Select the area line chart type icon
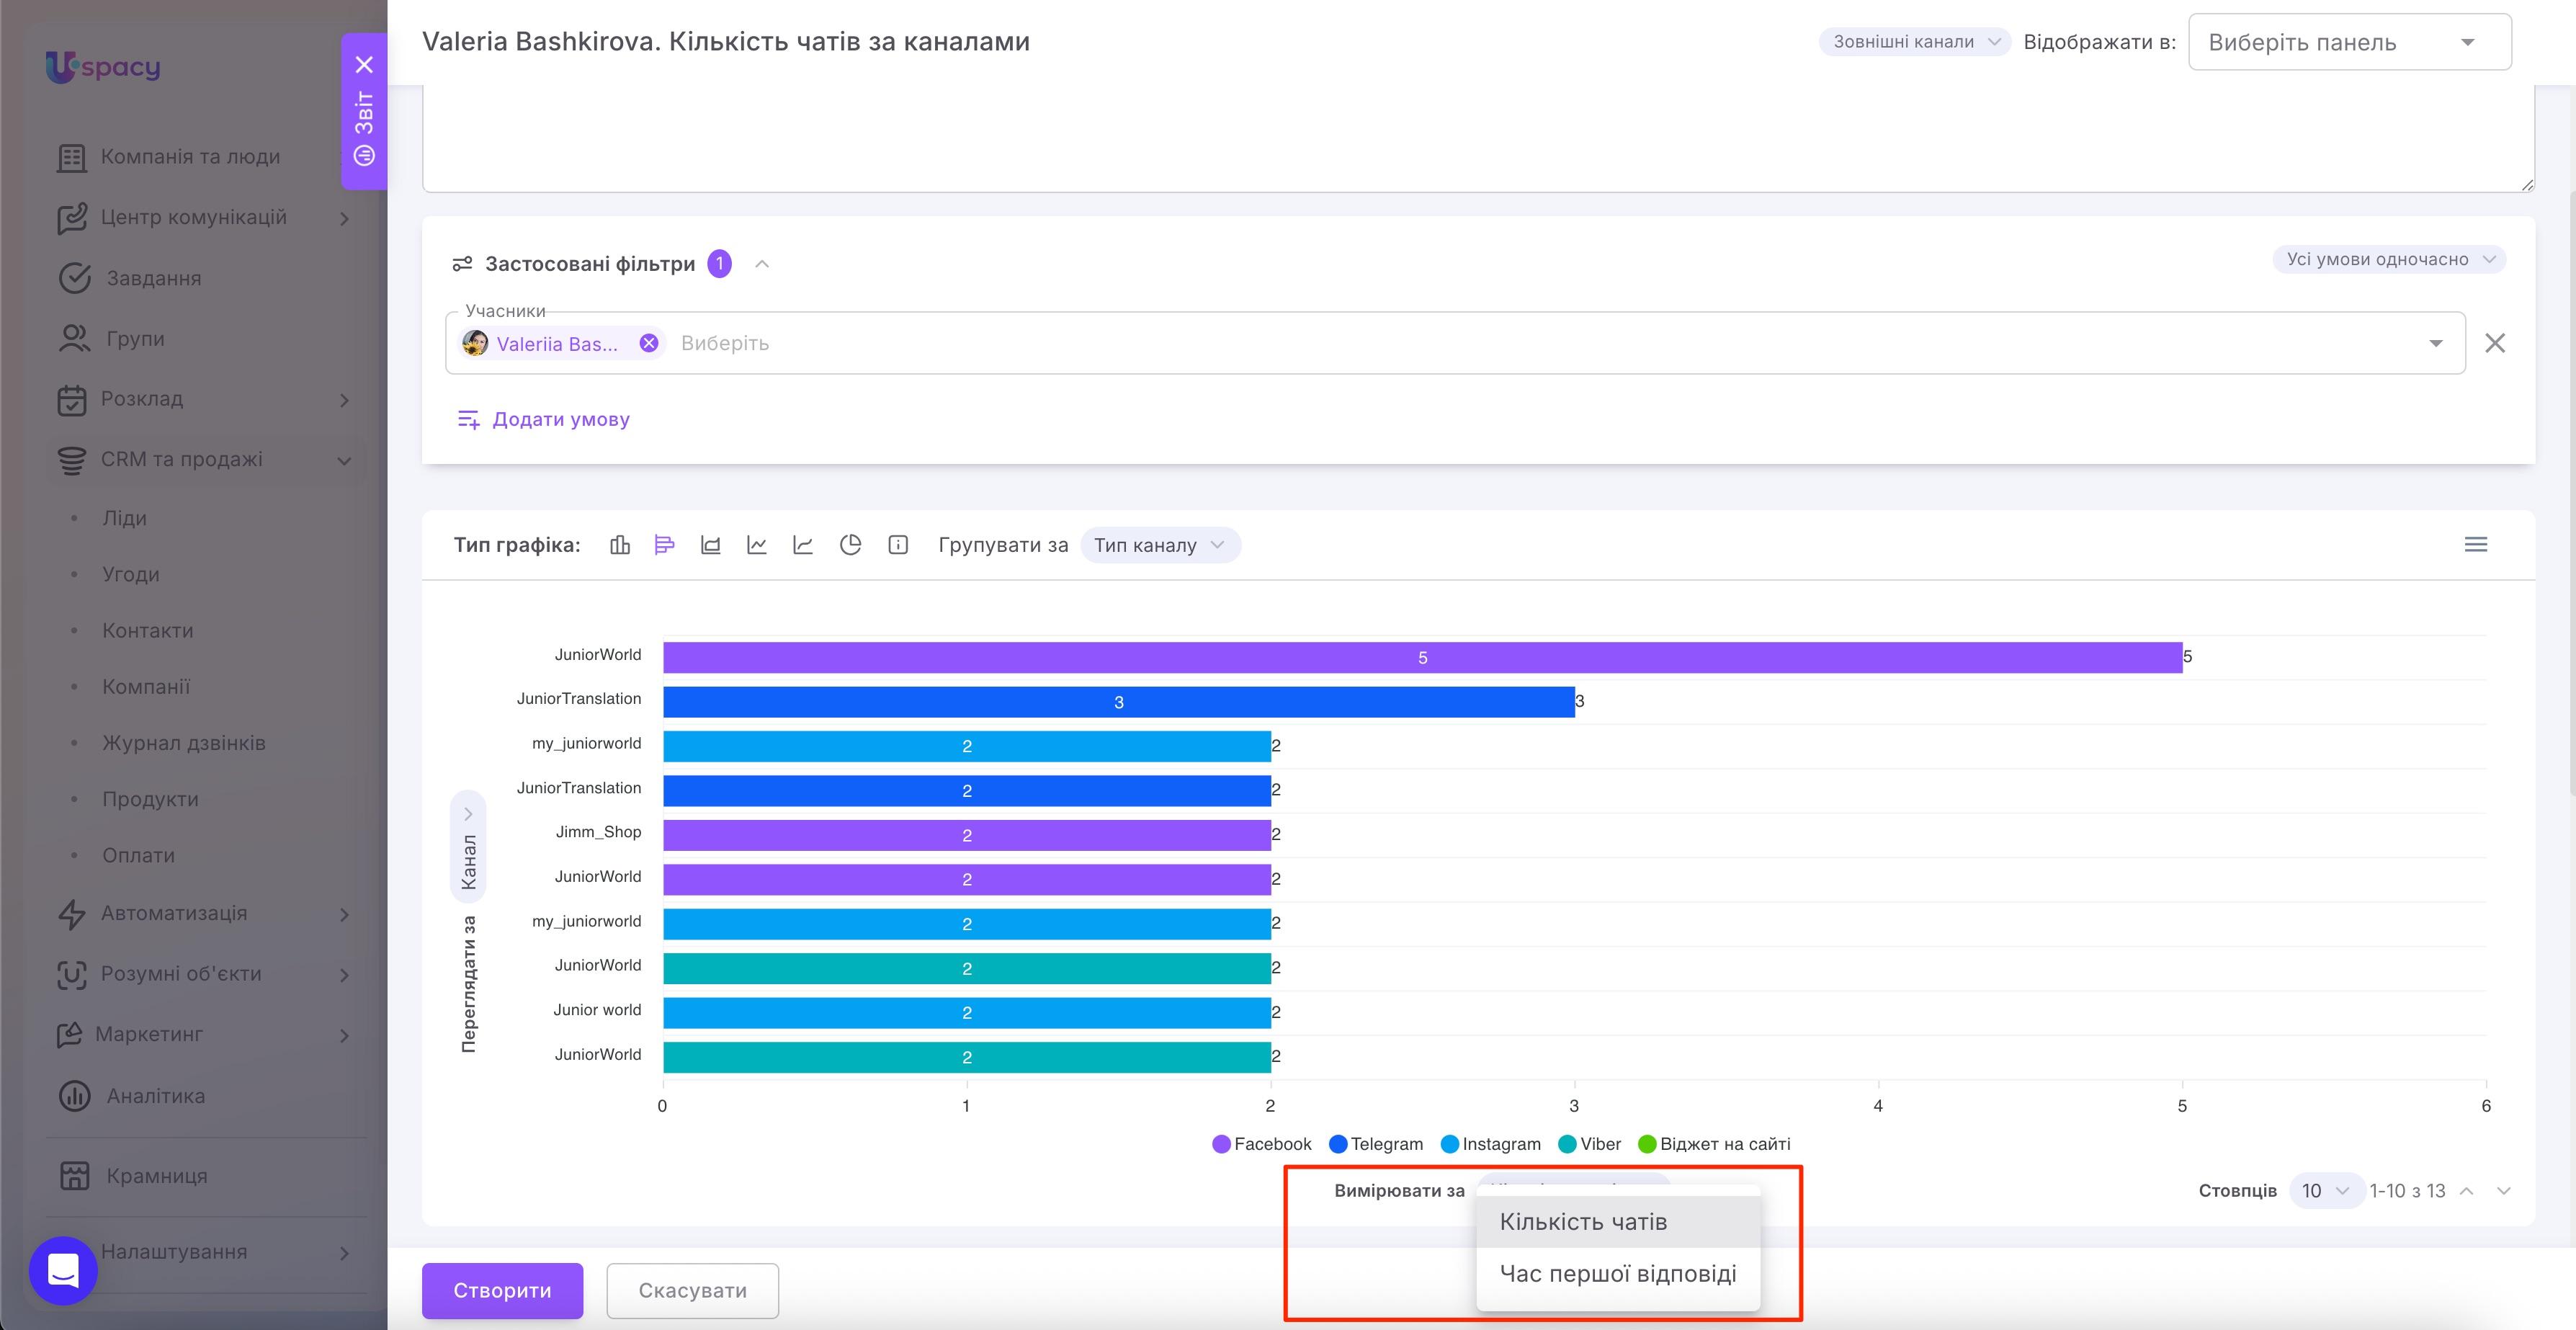The image size is (2576, 1330). click(803, 545)
